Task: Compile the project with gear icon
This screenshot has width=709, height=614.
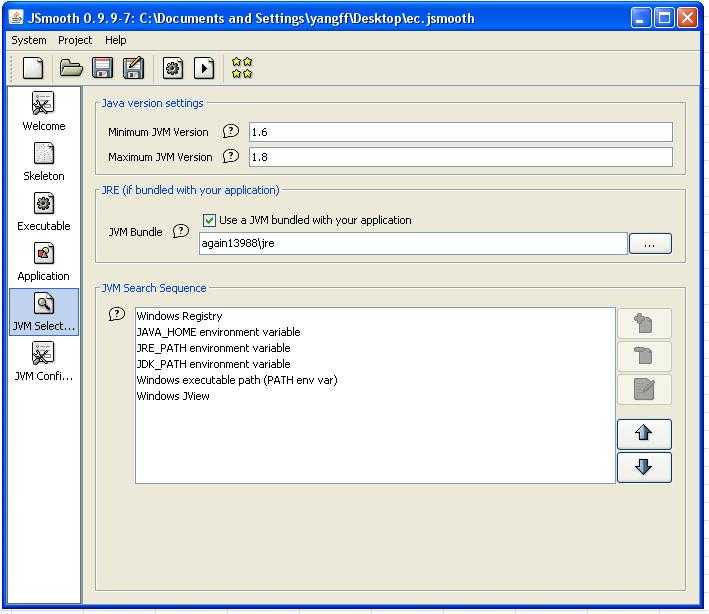Action: 173,68
